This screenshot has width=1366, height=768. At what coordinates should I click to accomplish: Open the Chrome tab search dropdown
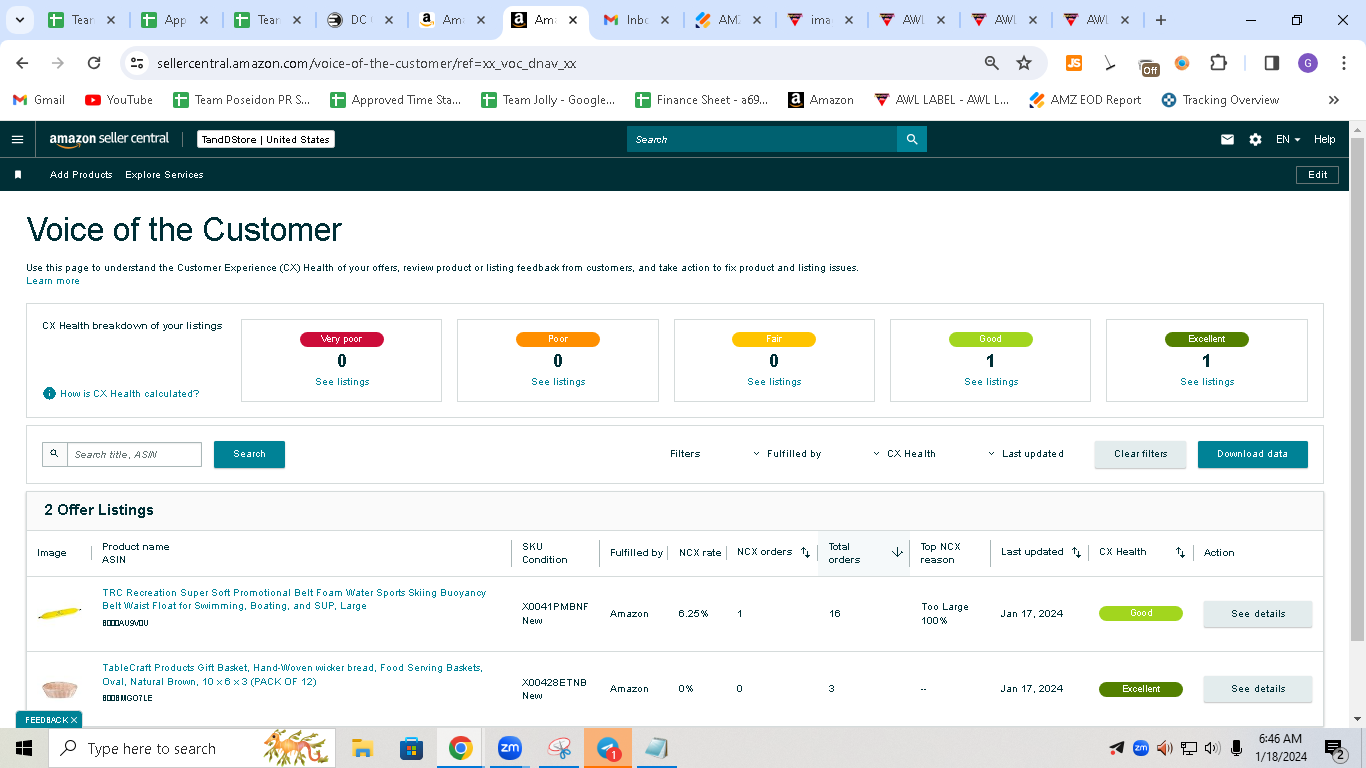pos(22,20)
